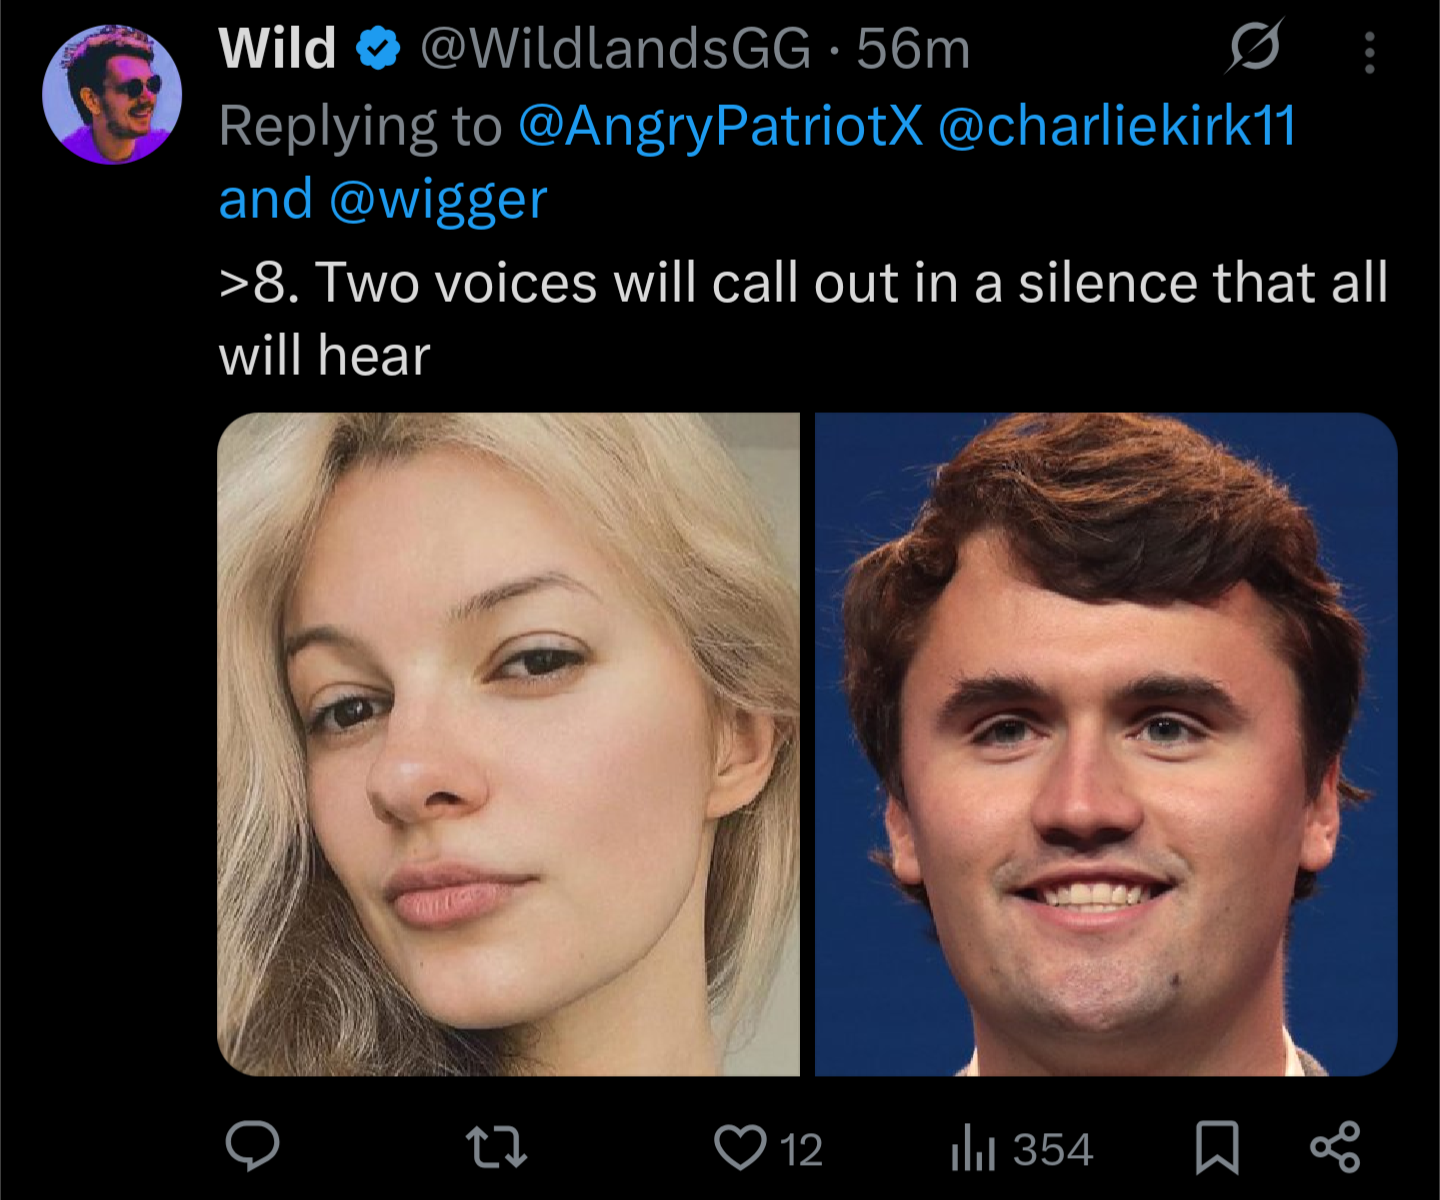Click the reply speech bubble icon
Screen dimensions: 1440x1200
pos(252,1146)
